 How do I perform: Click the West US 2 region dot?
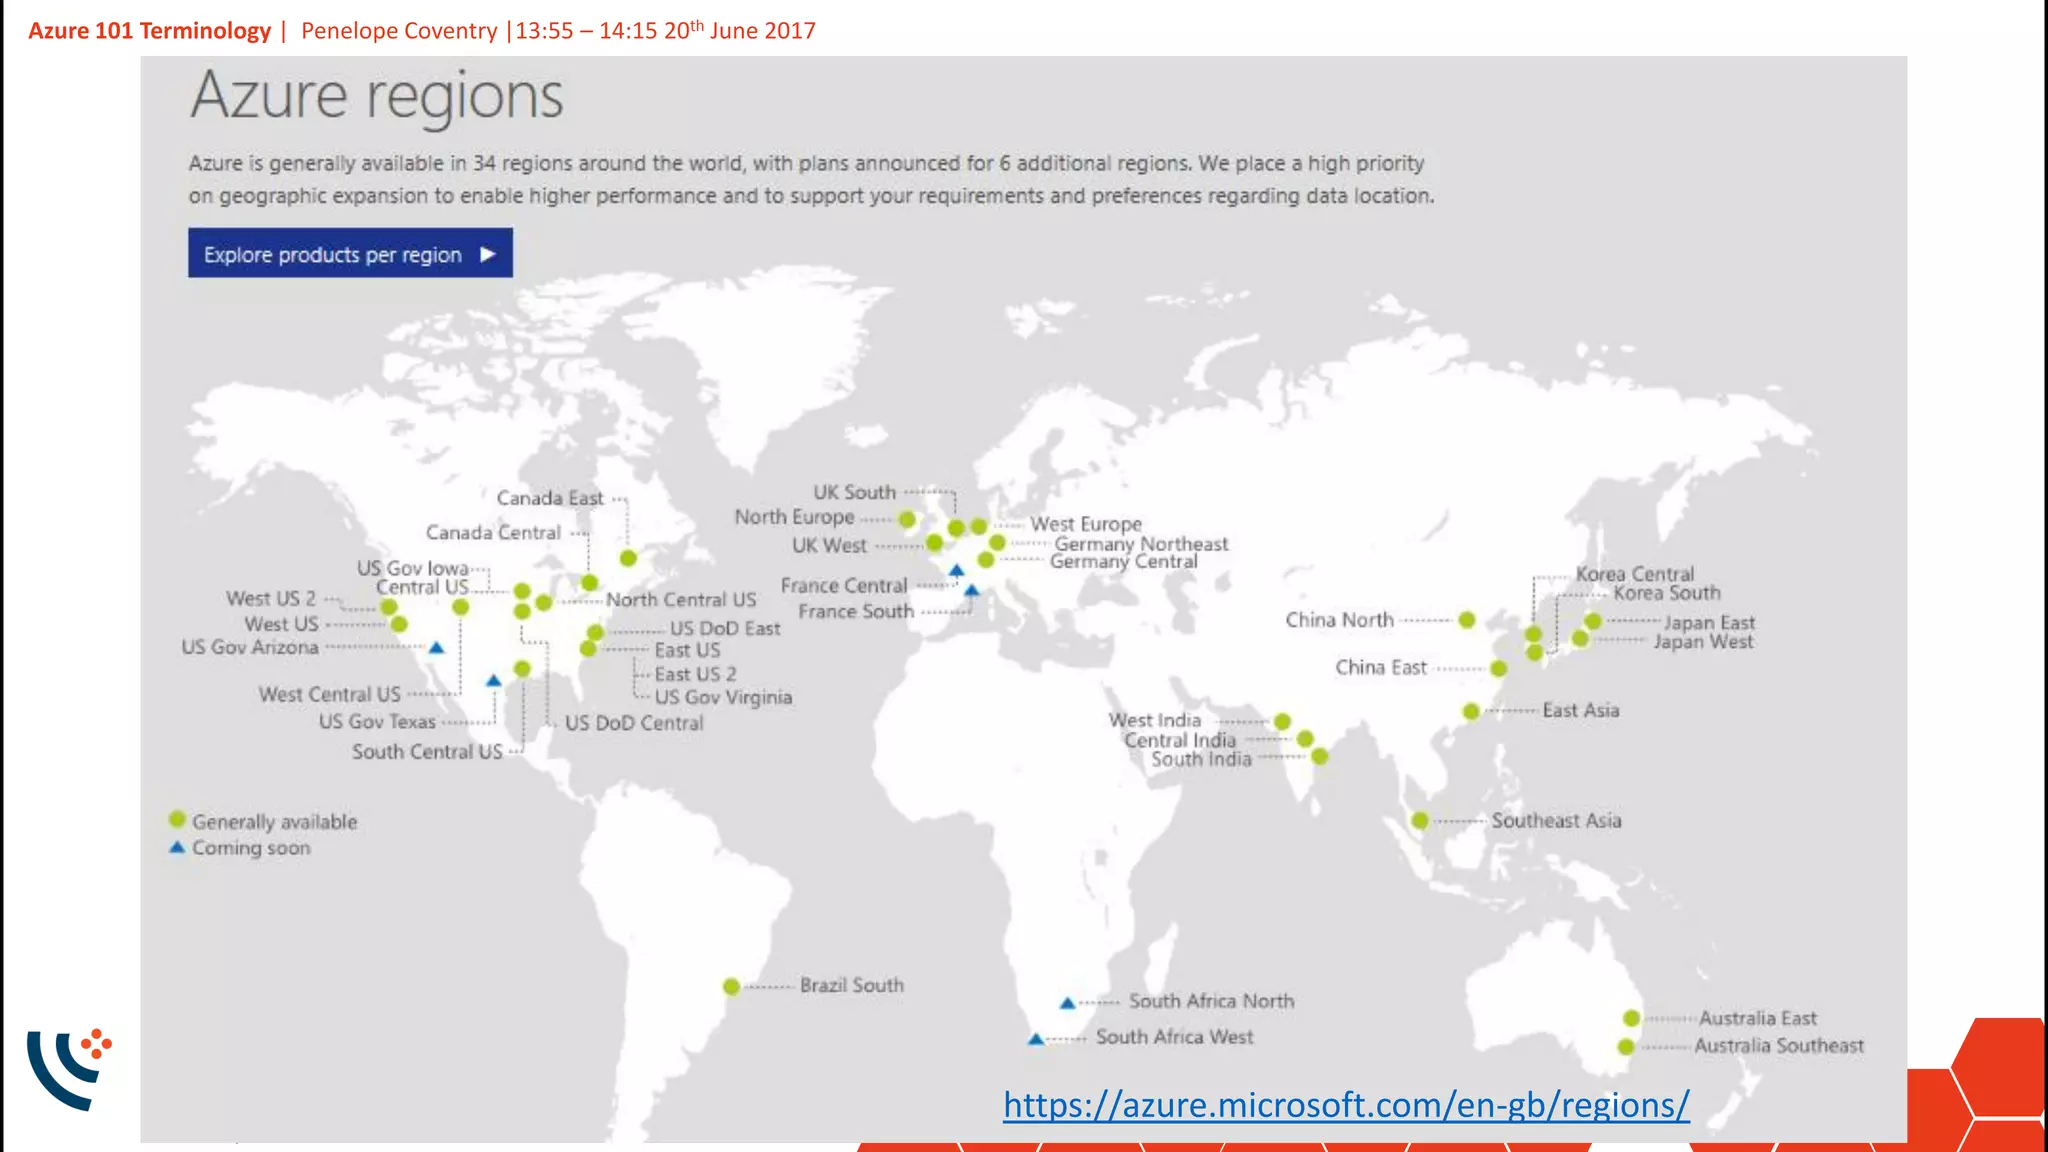tap(389, 607)
